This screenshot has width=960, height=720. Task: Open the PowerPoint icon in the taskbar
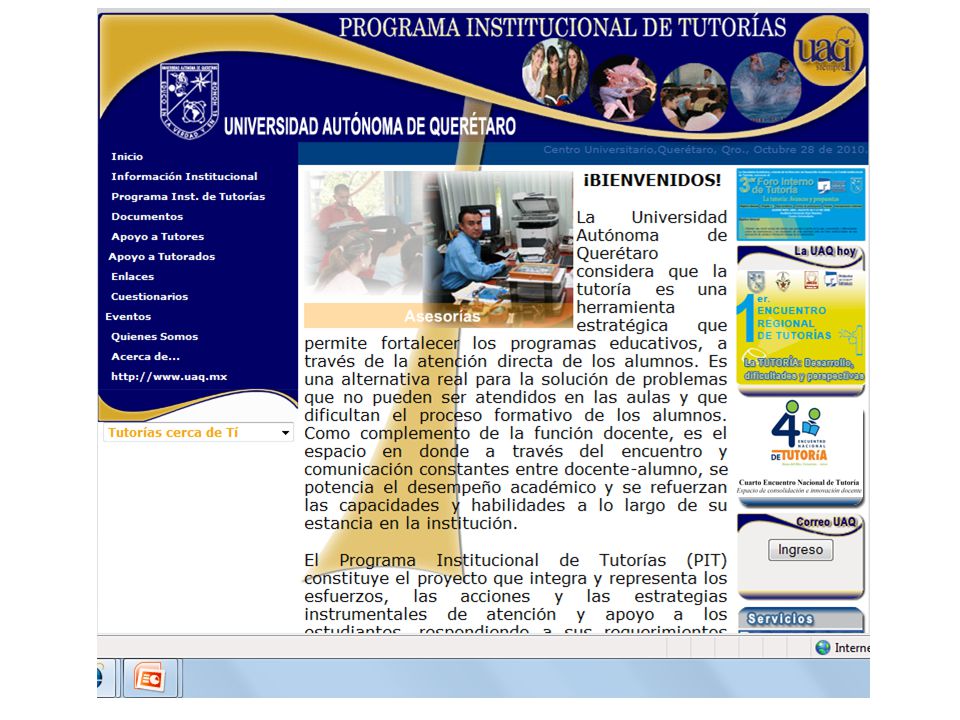click(151, 678)
